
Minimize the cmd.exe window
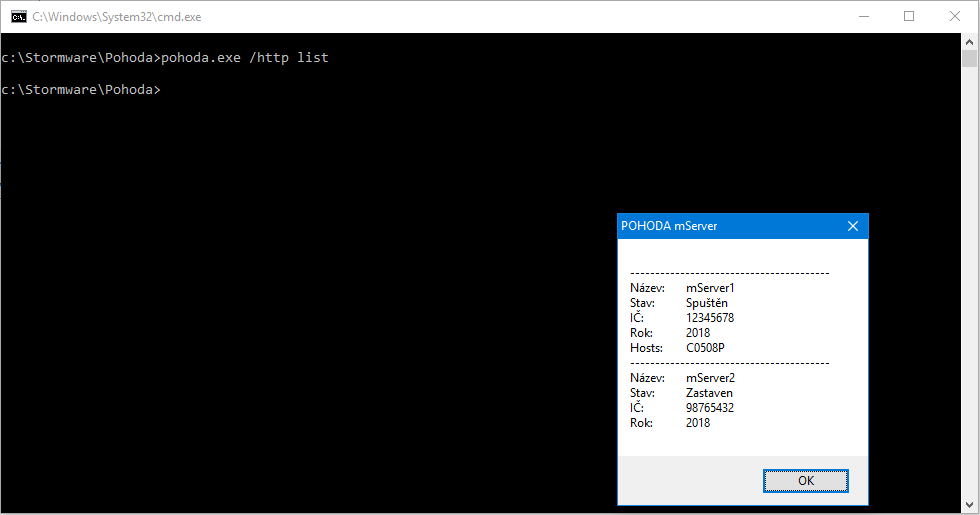tap(864, 16)
